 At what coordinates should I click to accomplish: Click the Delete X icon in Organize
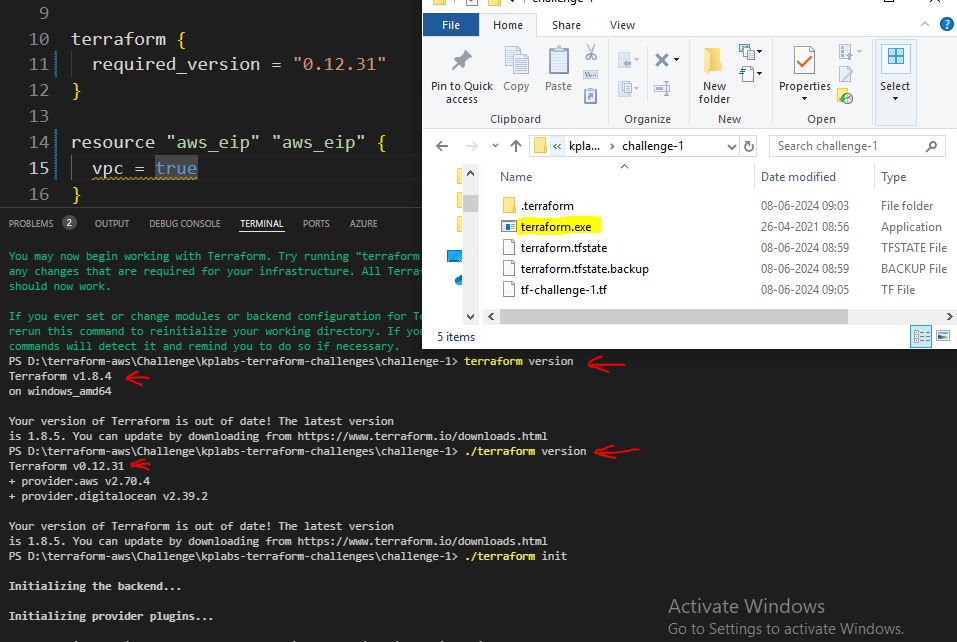coord(660,61)
